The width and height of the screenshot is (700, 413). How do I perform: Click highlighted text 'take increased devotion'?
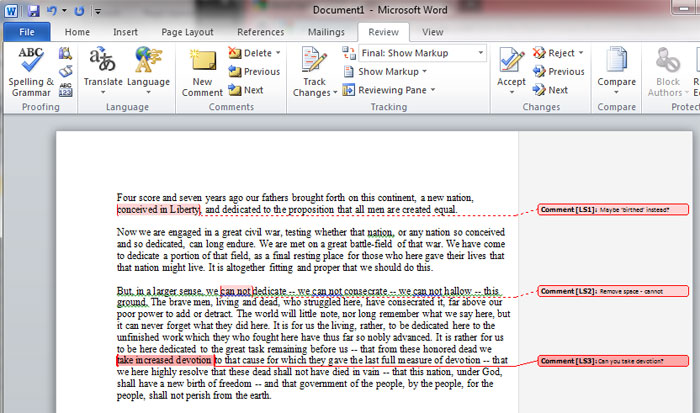[164, 360]
